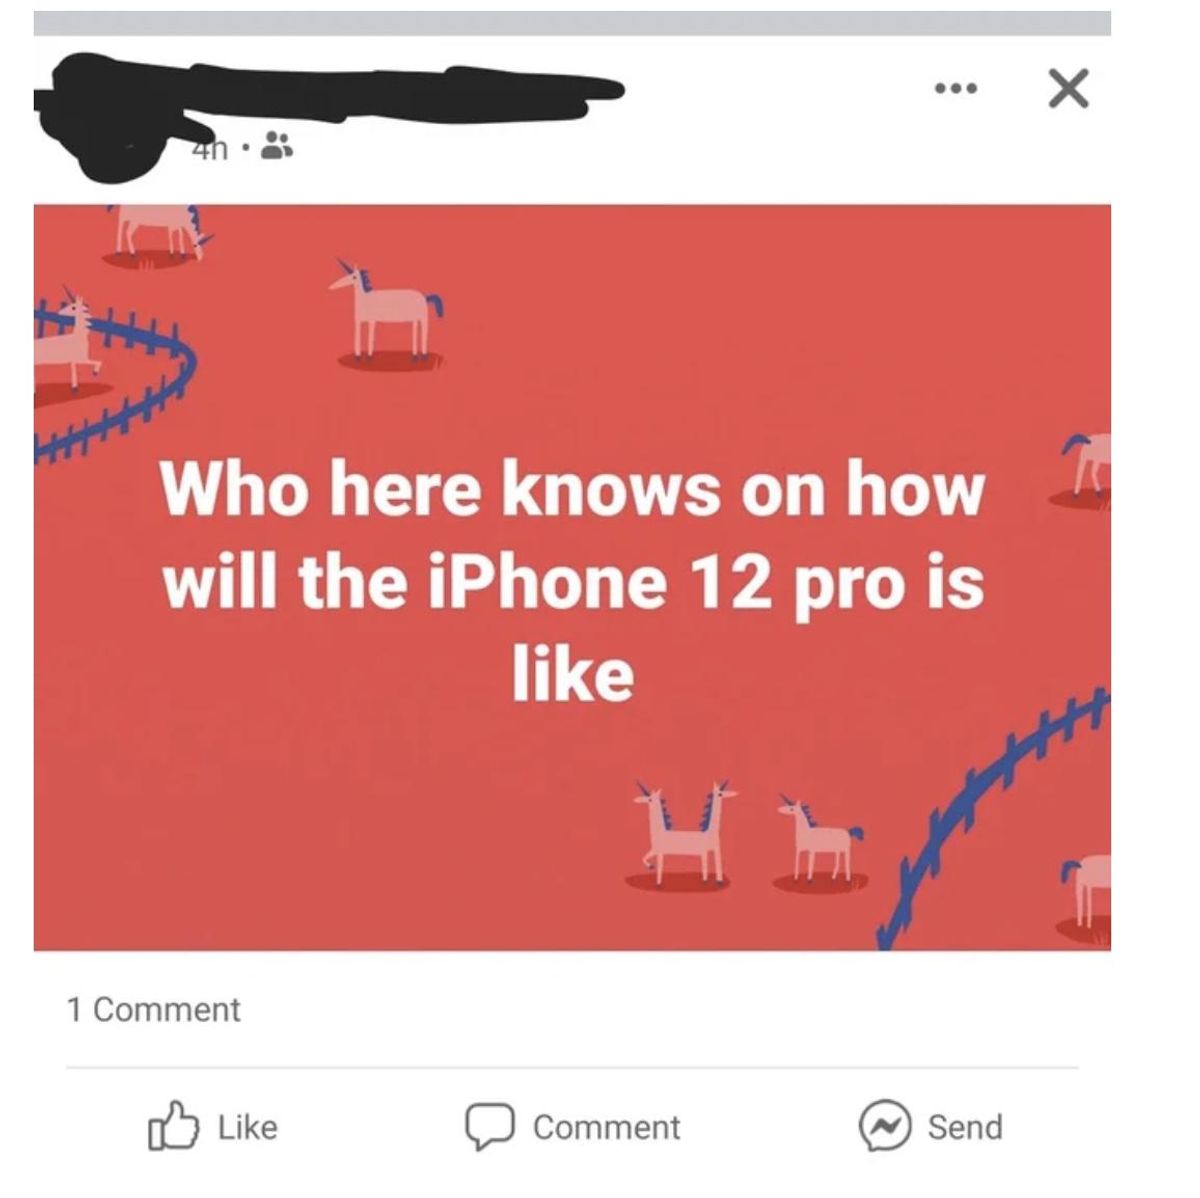Screen dimensions: 1200x1198
Task: Open the 1 Comment link
Action: pos(154,1009)
